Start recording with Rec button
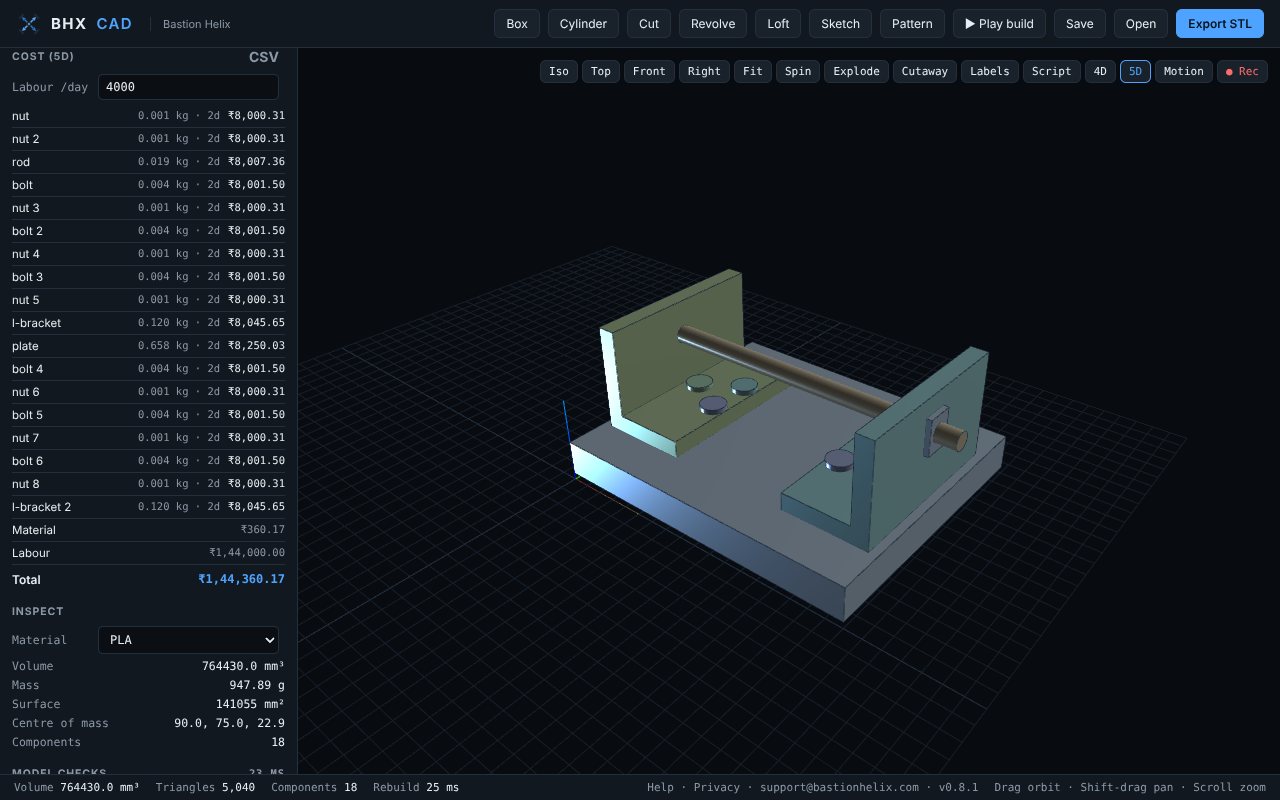This screenshot has height=800, width=1280. (x=1242, y=71)
